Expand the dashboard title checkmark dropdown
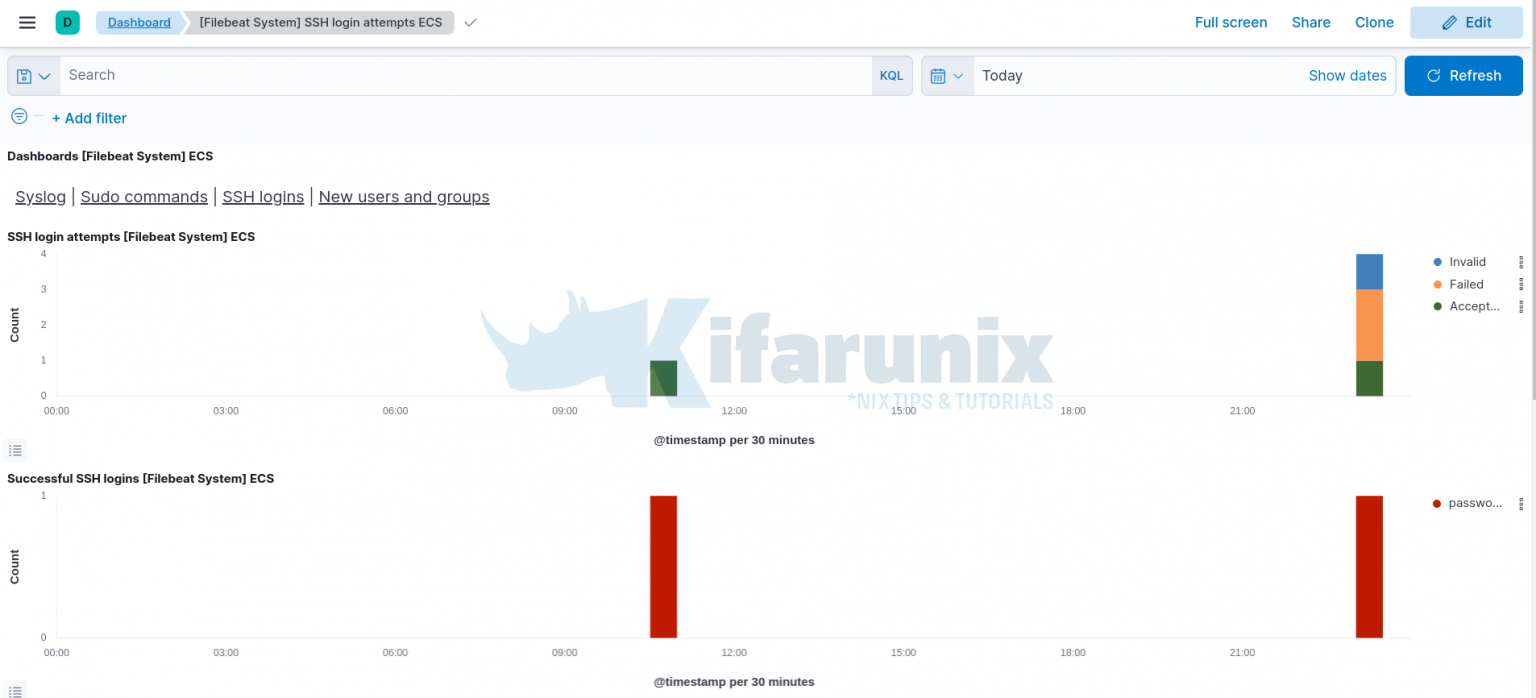 pyautogui.click(x=470, y=21)
